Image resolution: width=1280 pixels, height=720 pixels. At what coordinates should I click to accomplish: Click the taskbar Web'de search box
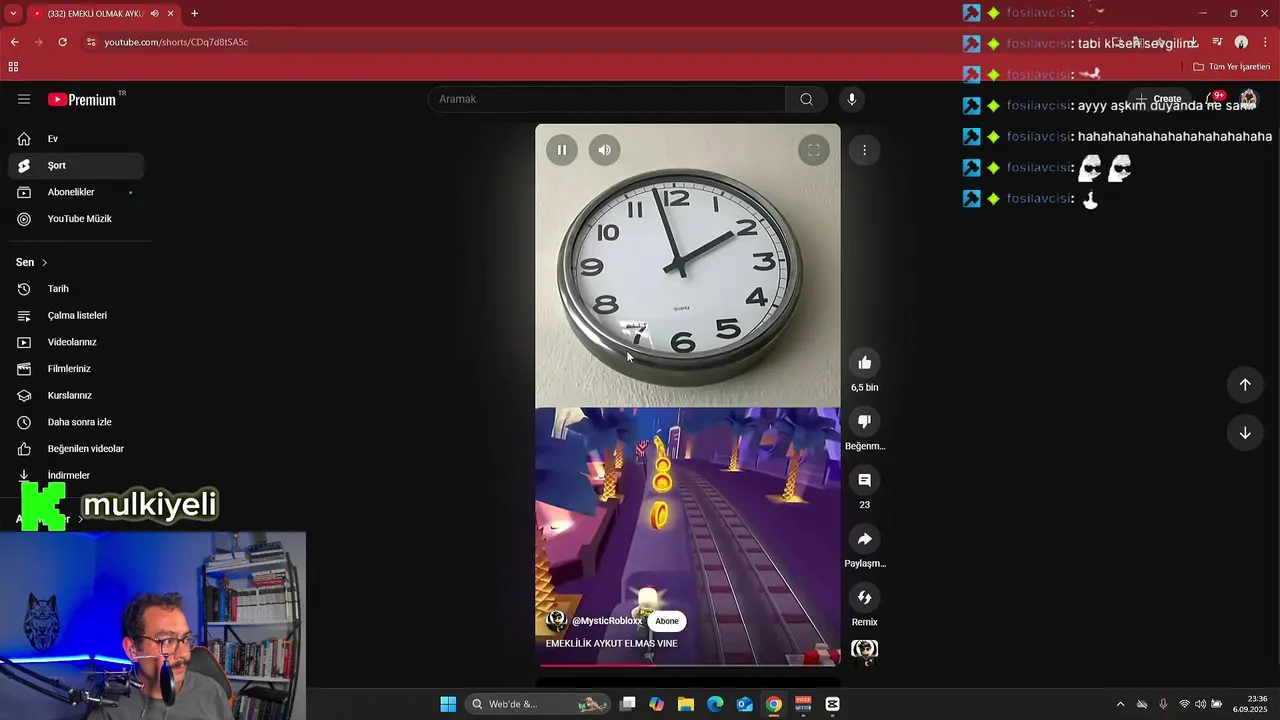(540, 704)
